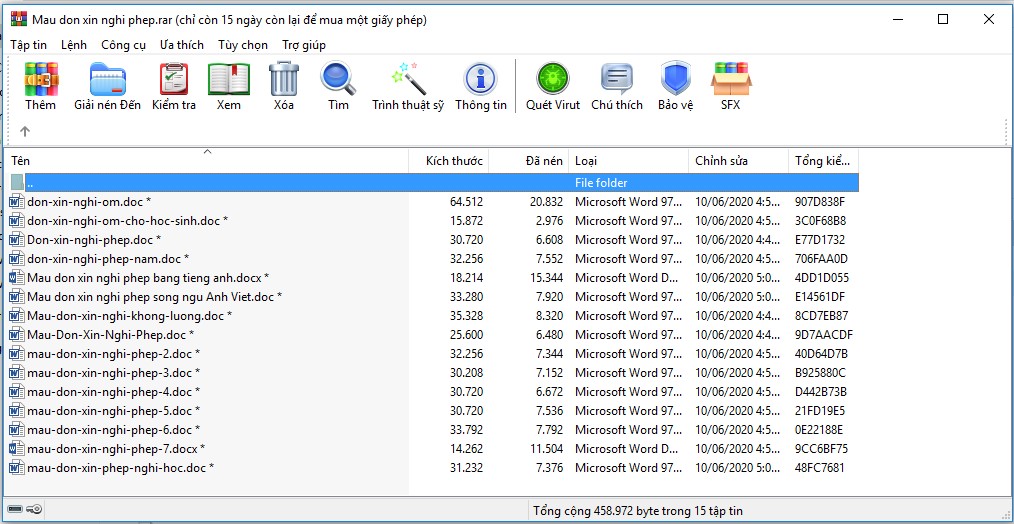1014x524 pixels.
Task: Go up one level arrow
Action: [25, 131]
